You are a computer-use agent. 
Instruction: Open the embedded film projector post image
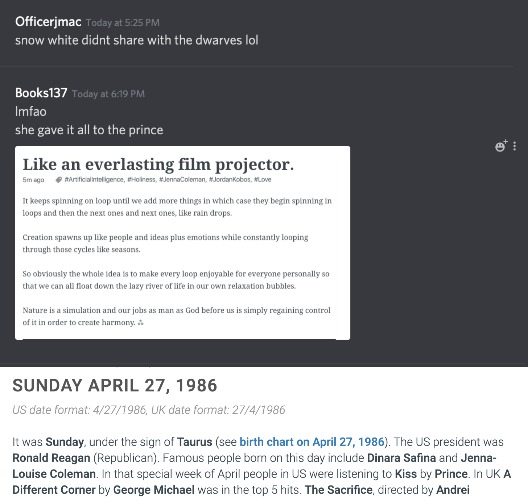(x=182, y=243)
